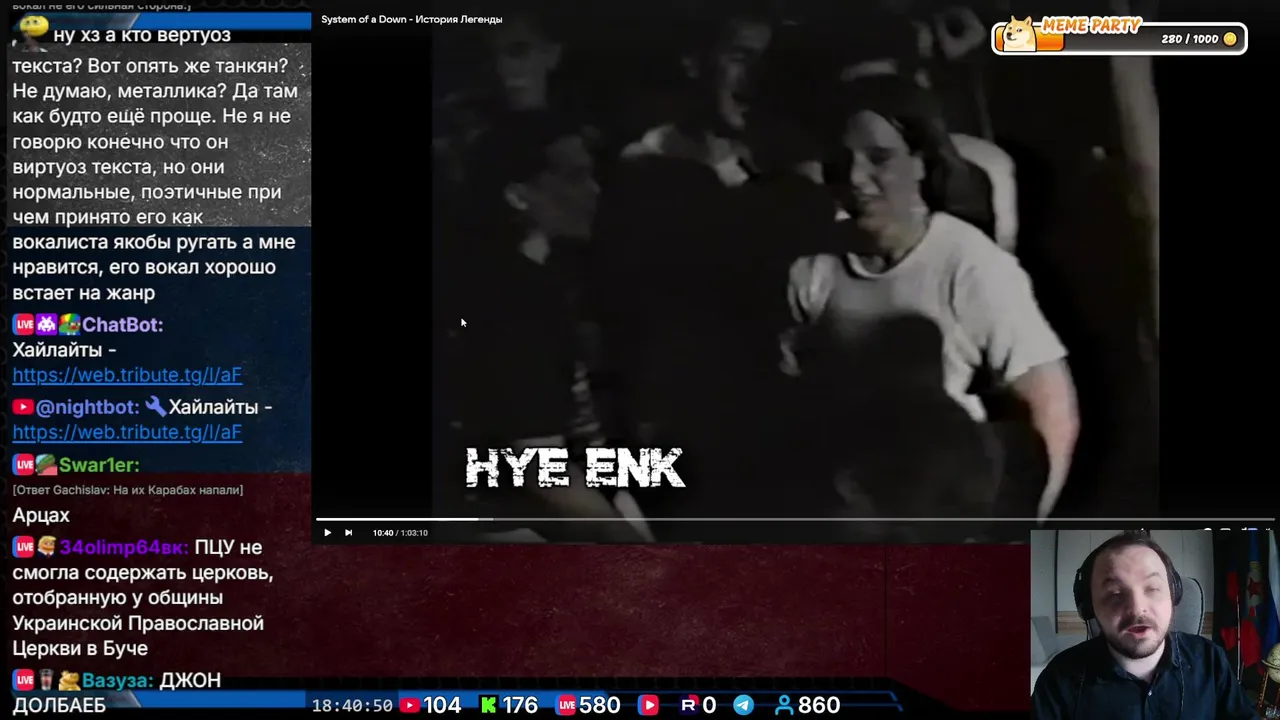
Task: Seek on the video progress bar
Action: pos(796,519)
